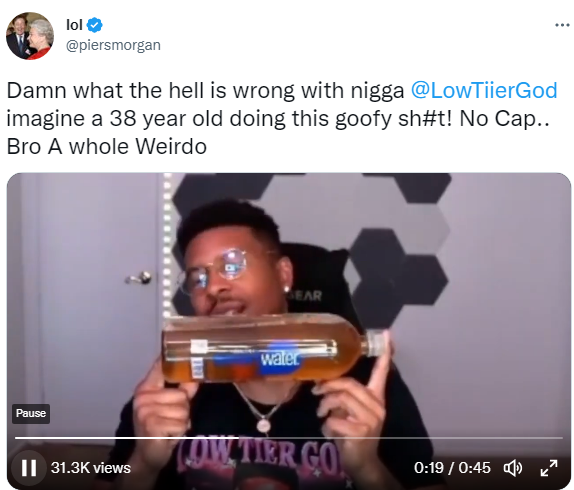This screenshot has height=490, width=574.
Task: Click the water bottle in the video
Action: click(275, 348)
